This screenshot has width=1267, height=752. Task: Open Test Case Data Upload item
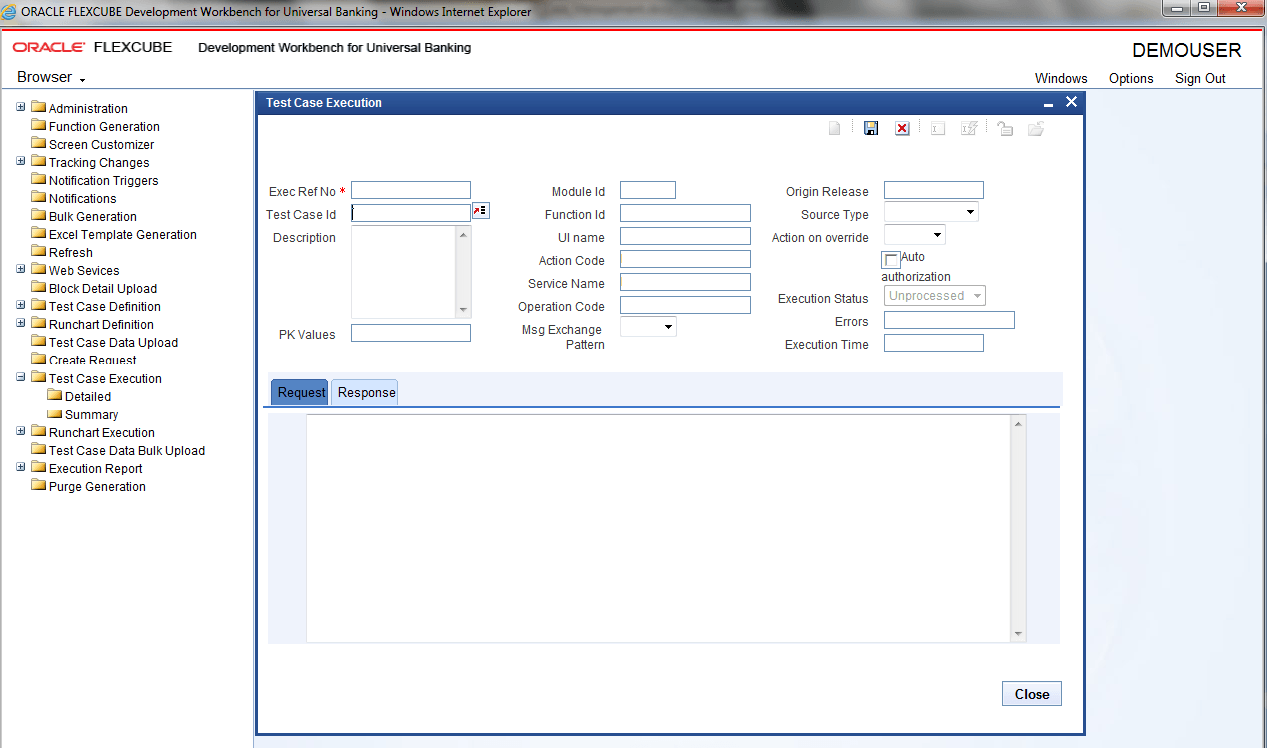coord(113,342)
